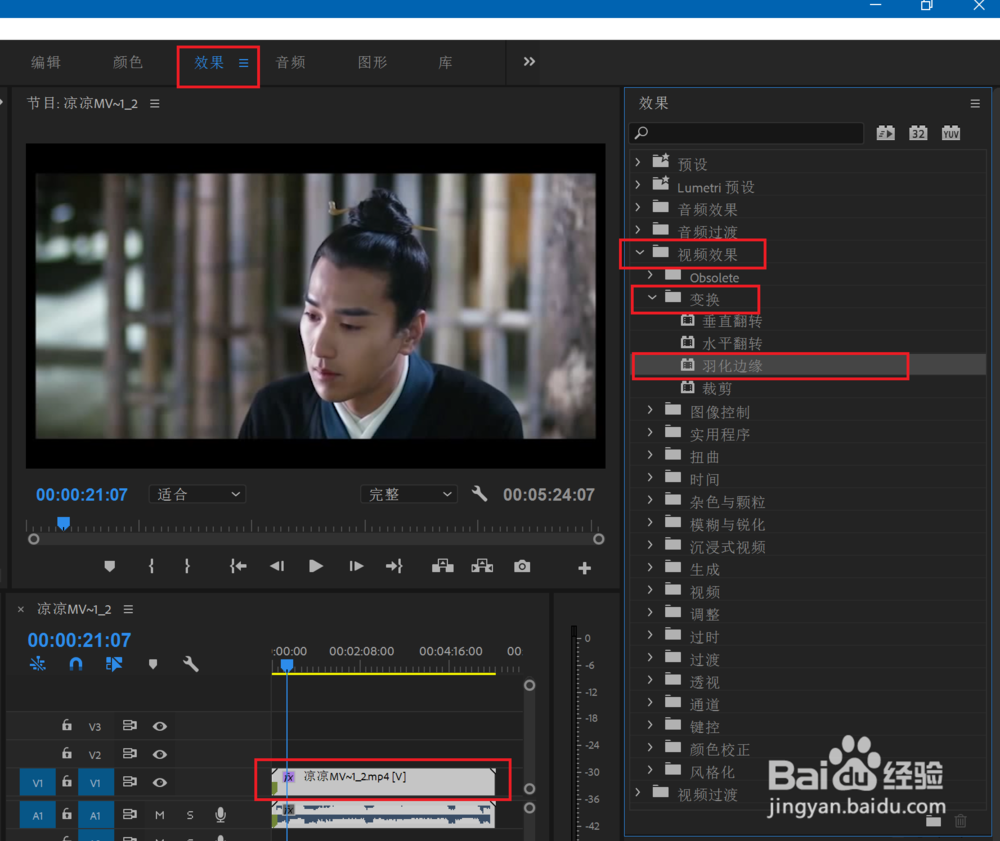Open the 适合 zoom level dropdown
The width and height of the screenshot is (1000, 841).
[x=198, y=494]
